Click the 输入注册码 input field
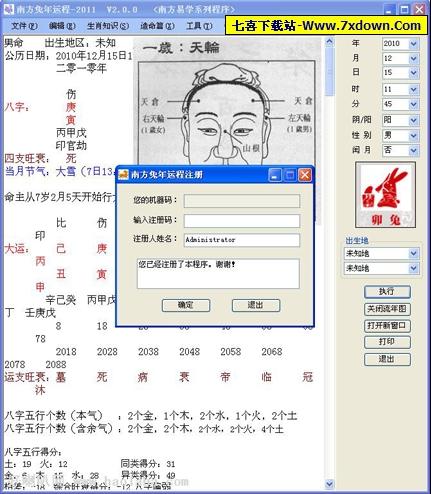The width and height of the screenshot is (431, 494). [242, 220]
